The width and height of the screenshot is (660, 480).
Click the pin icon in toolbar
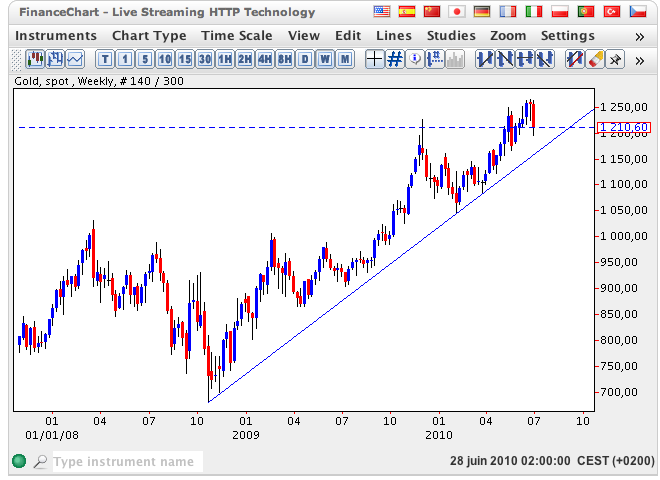[615, 59]
